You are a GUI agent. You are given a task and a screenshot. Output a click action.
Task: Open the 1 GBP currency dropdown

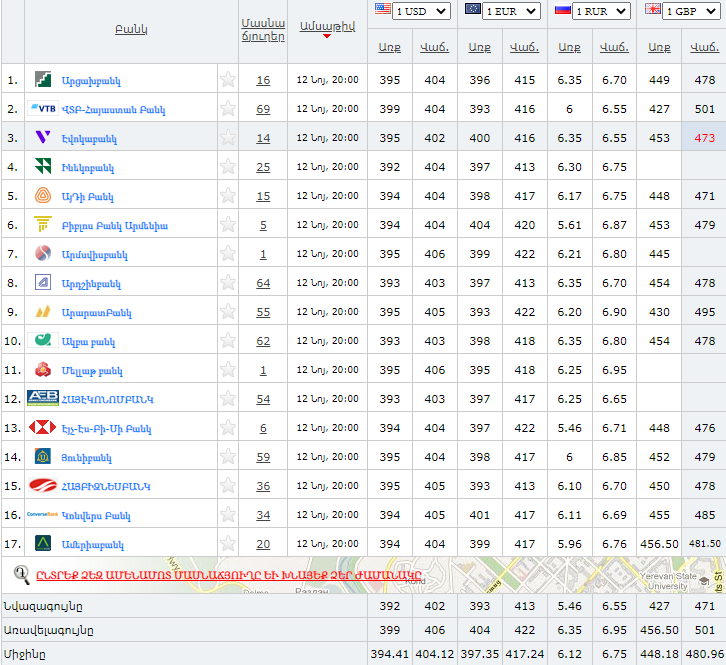click(691, 11)
